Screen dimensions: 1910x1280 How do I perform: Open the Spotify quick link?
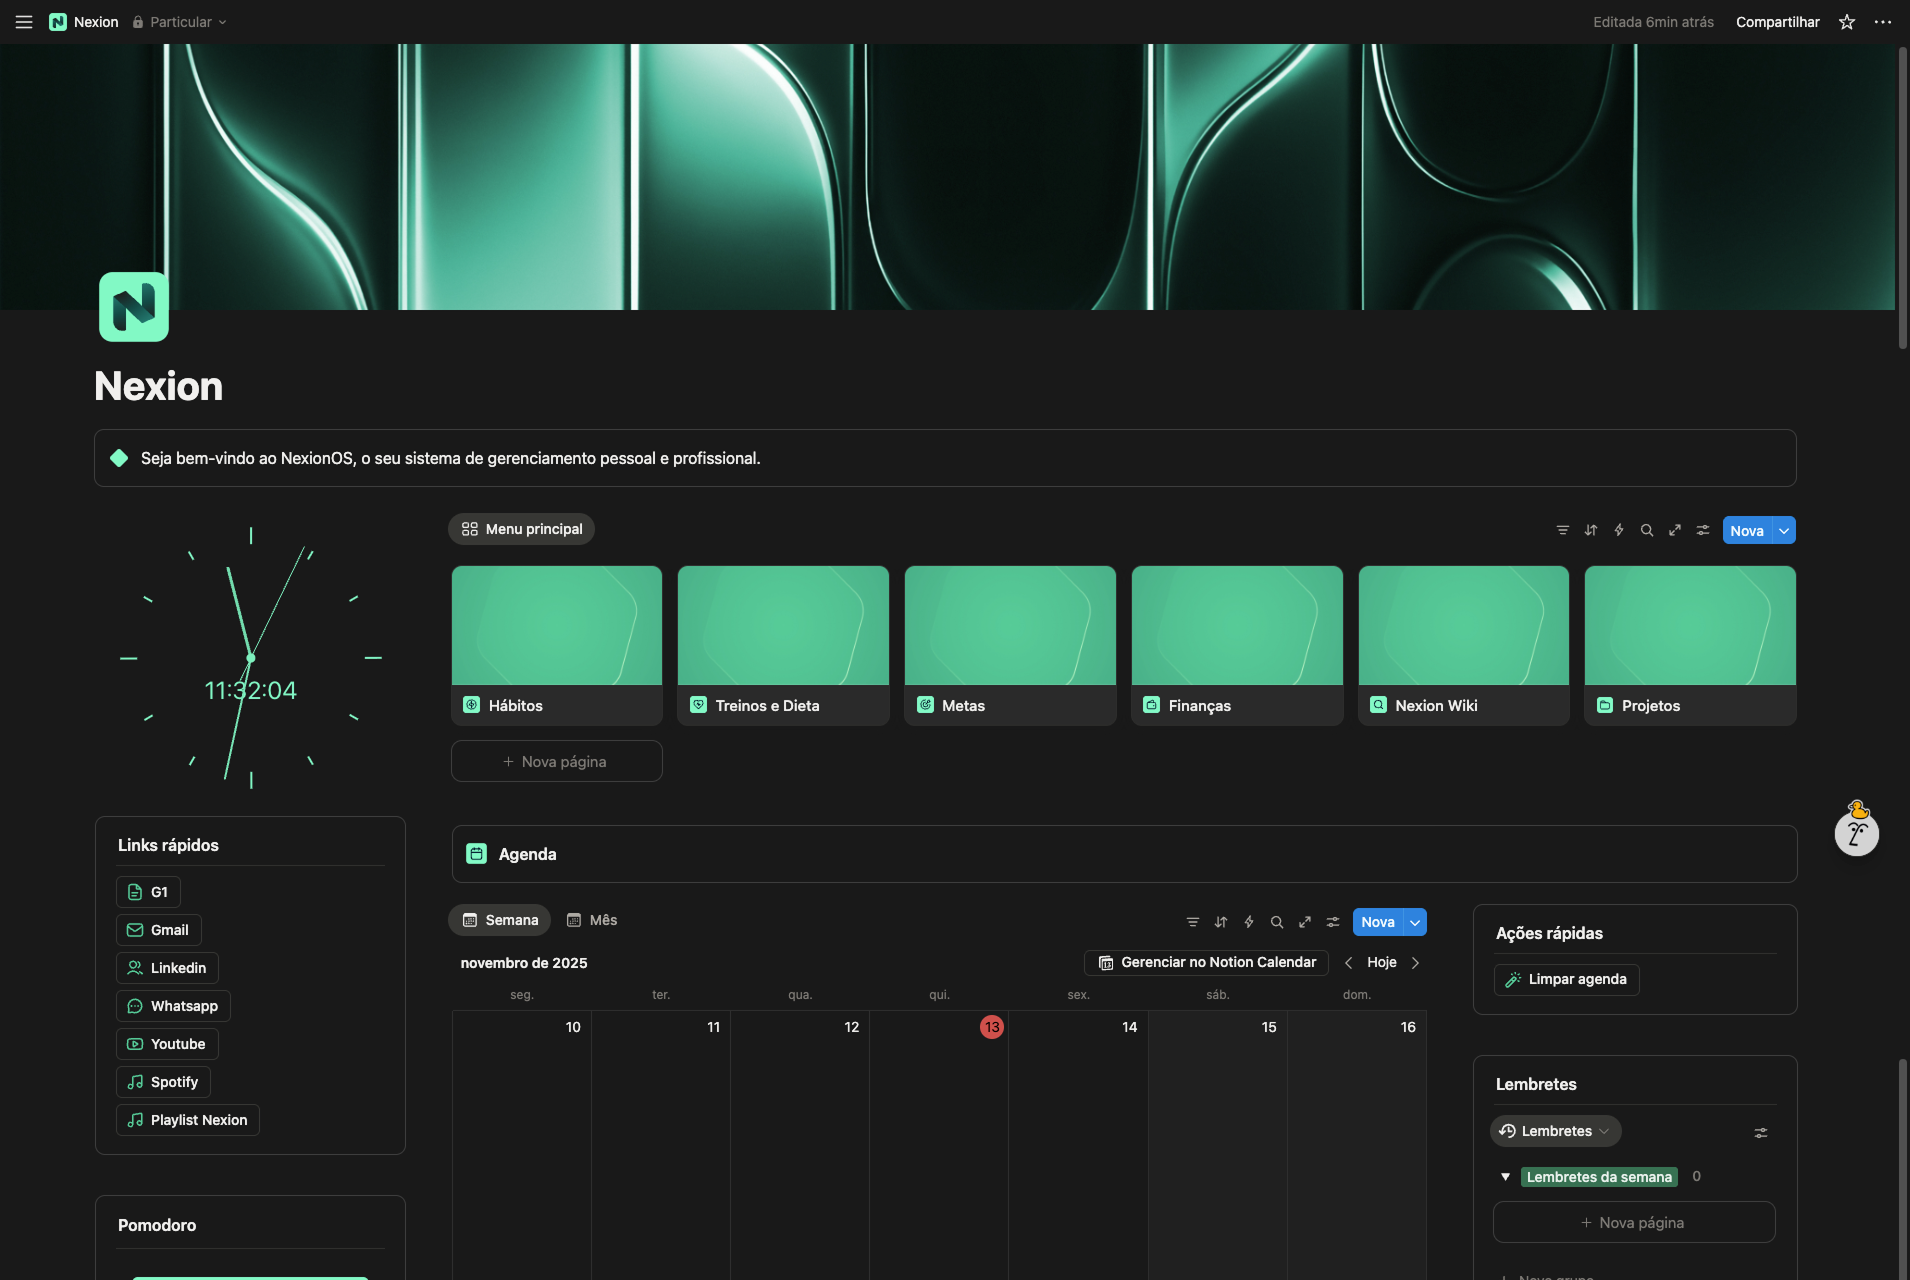[163, 1081]
